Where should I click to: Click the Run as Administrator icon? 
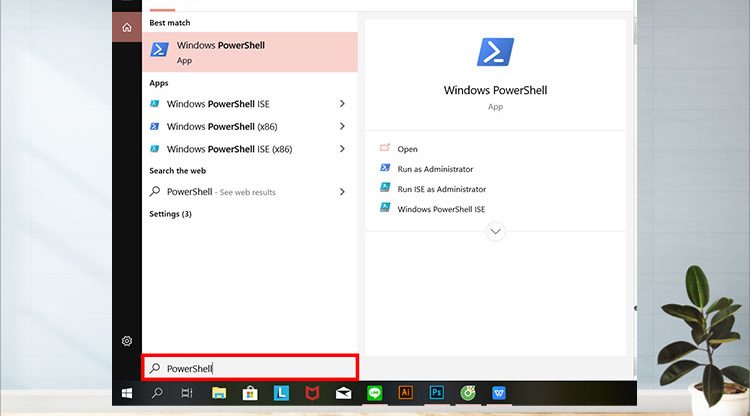click(385, 168)
